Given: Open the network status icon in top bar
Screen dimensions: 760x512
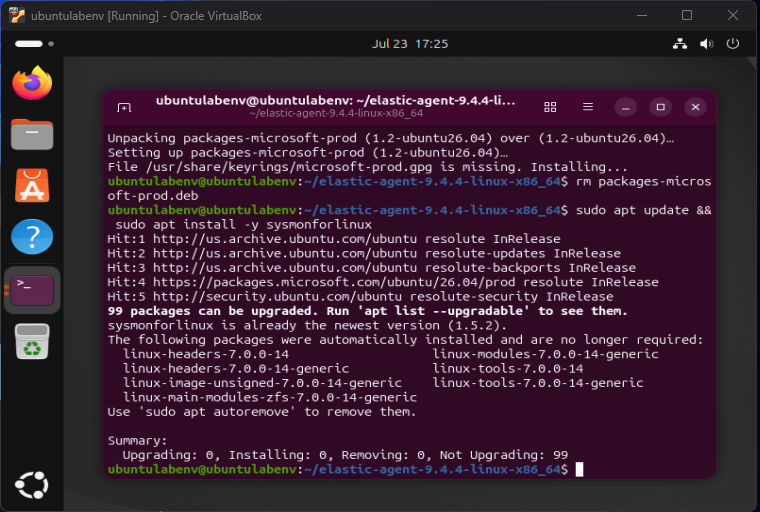Looking at the screenshot, I should point(680,44).
